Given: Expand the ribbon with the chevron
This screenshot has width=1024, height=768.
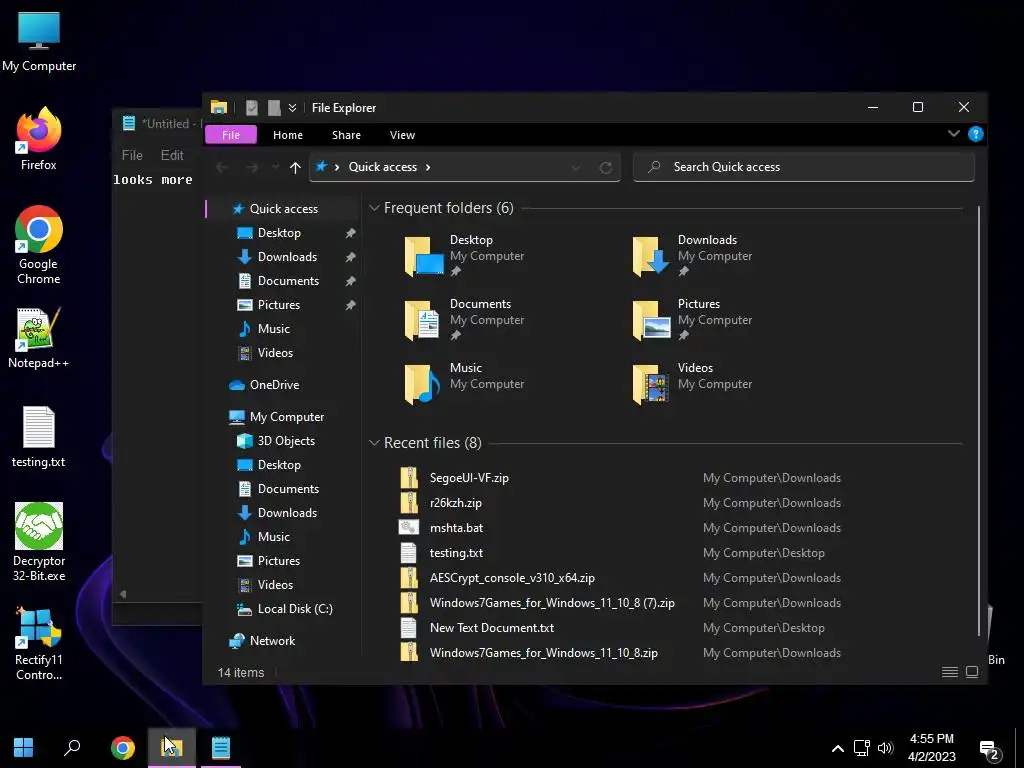Looking at the screenshot, I should [x=953, y=134].
